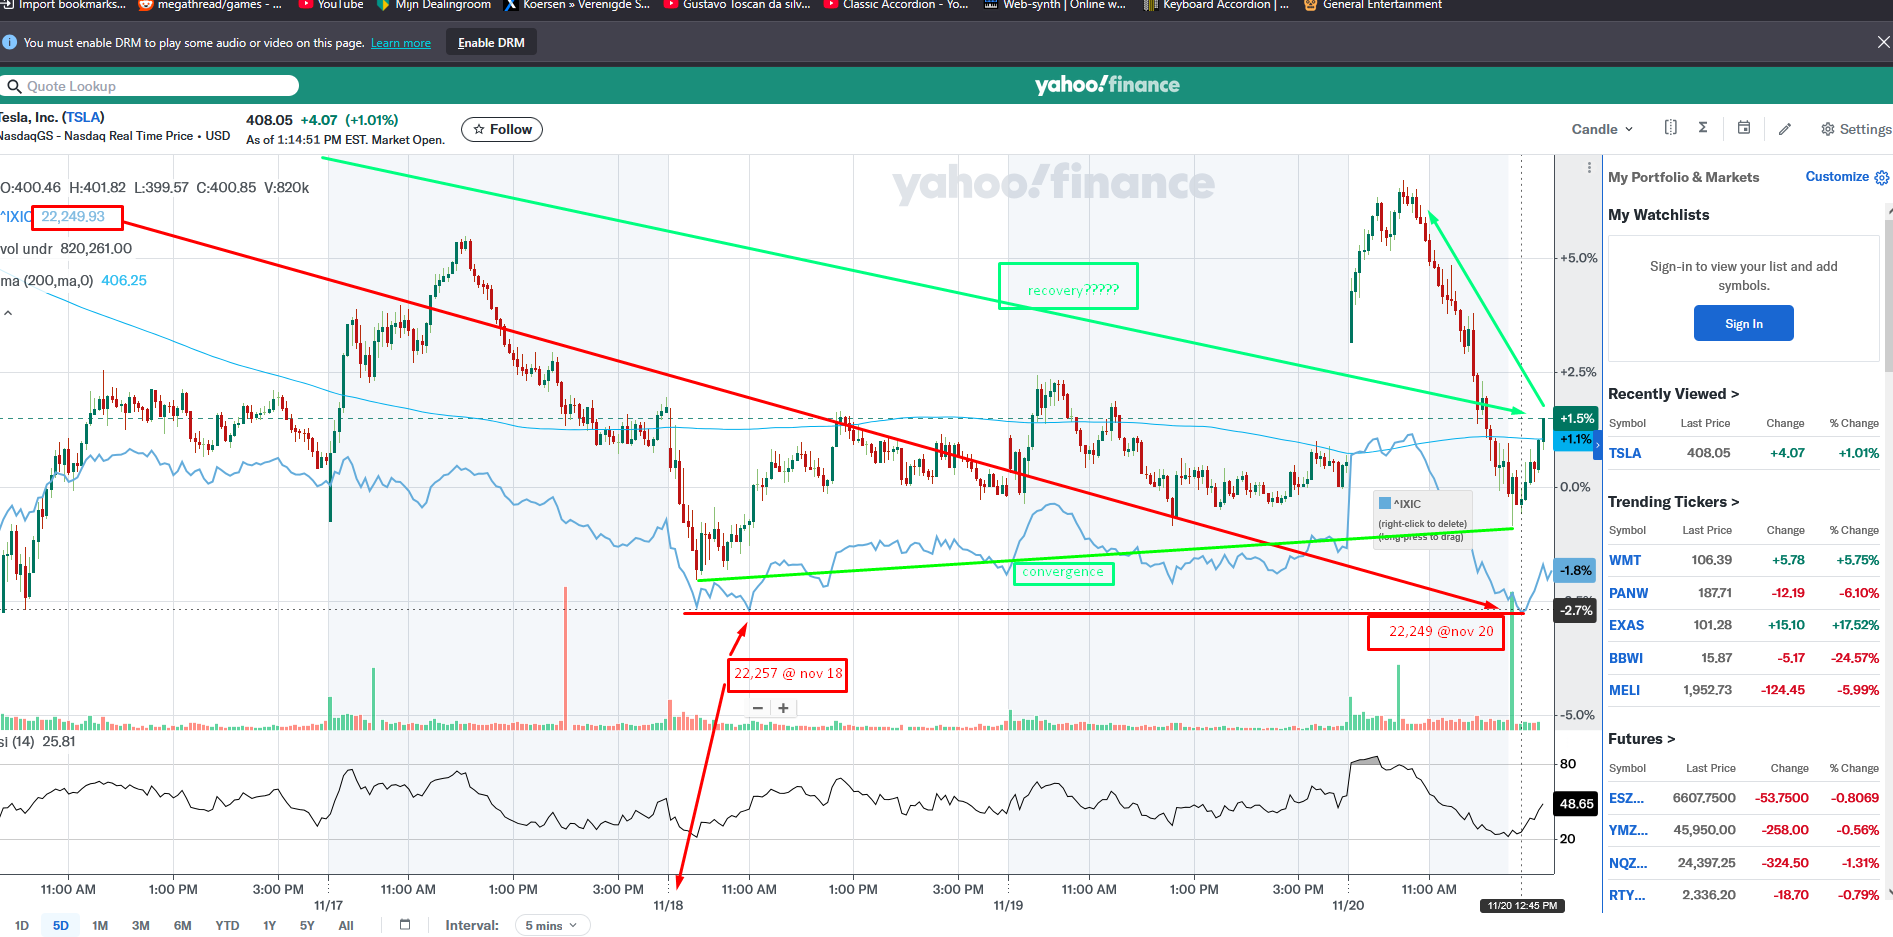Open the General Entertainment bookmark
The width and height of the screenshot is (1893, 937).
[x=1373, y=5]
